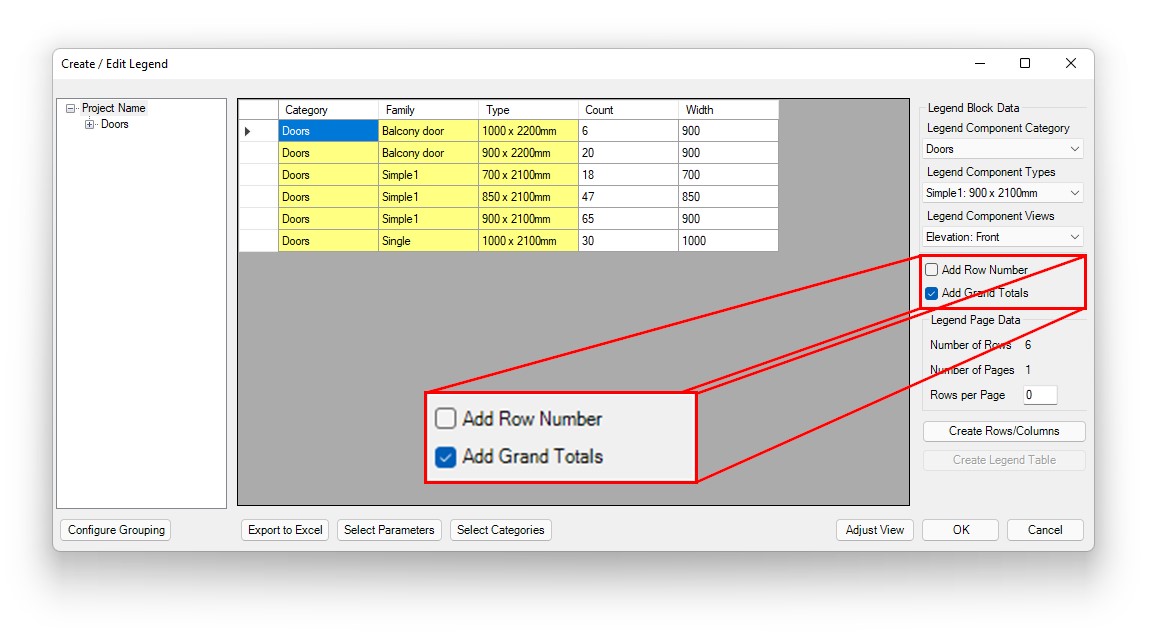Click the Count column header

pyautogui.click(x=628, y=110)
